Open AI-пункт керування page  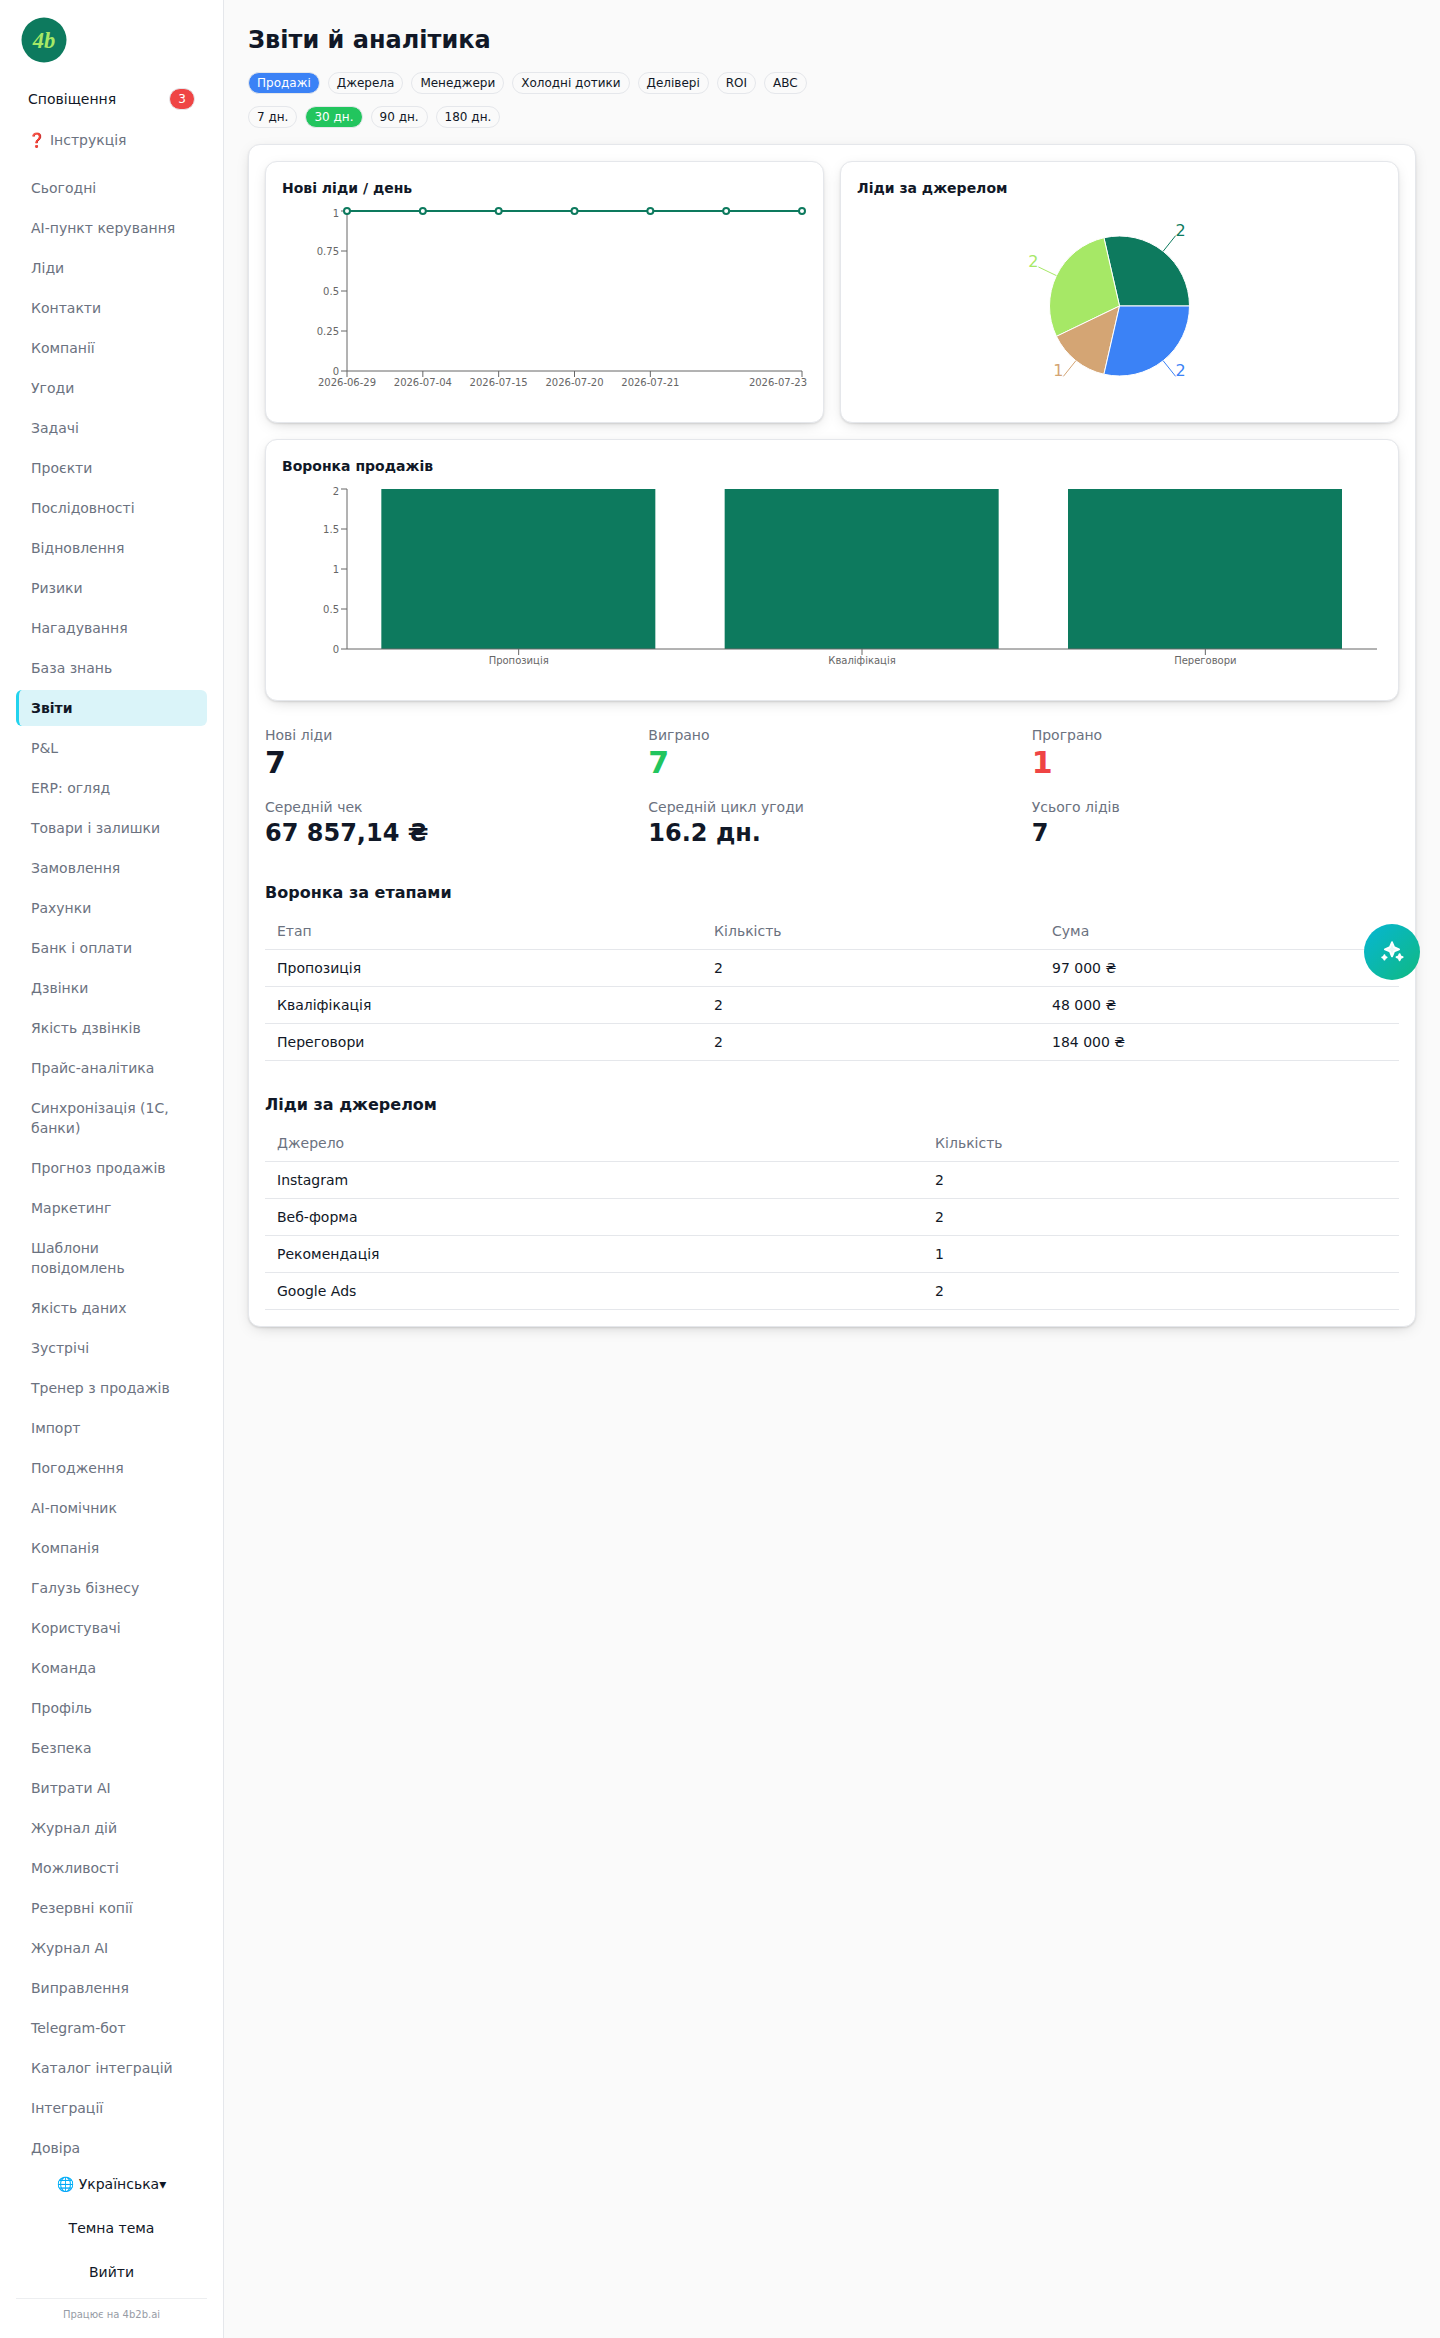(x=111, y=228)
